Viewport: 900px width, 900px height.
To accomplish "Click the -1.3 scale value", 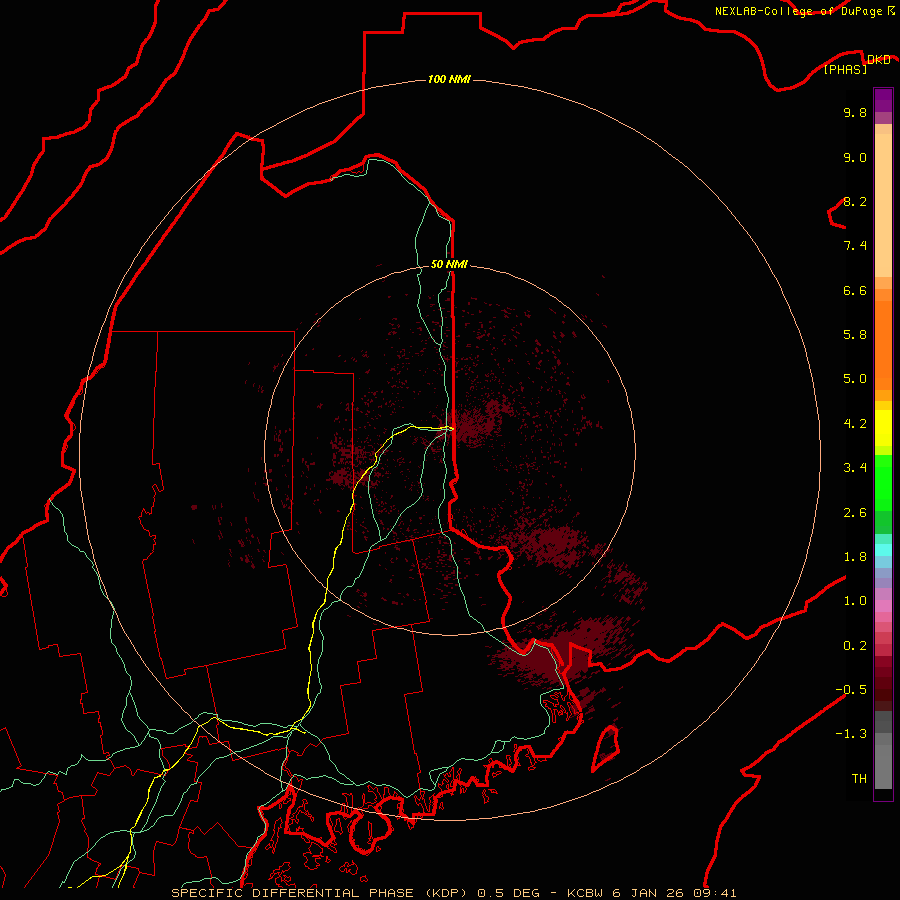I will pyautogui.click(x=851, y=734).
